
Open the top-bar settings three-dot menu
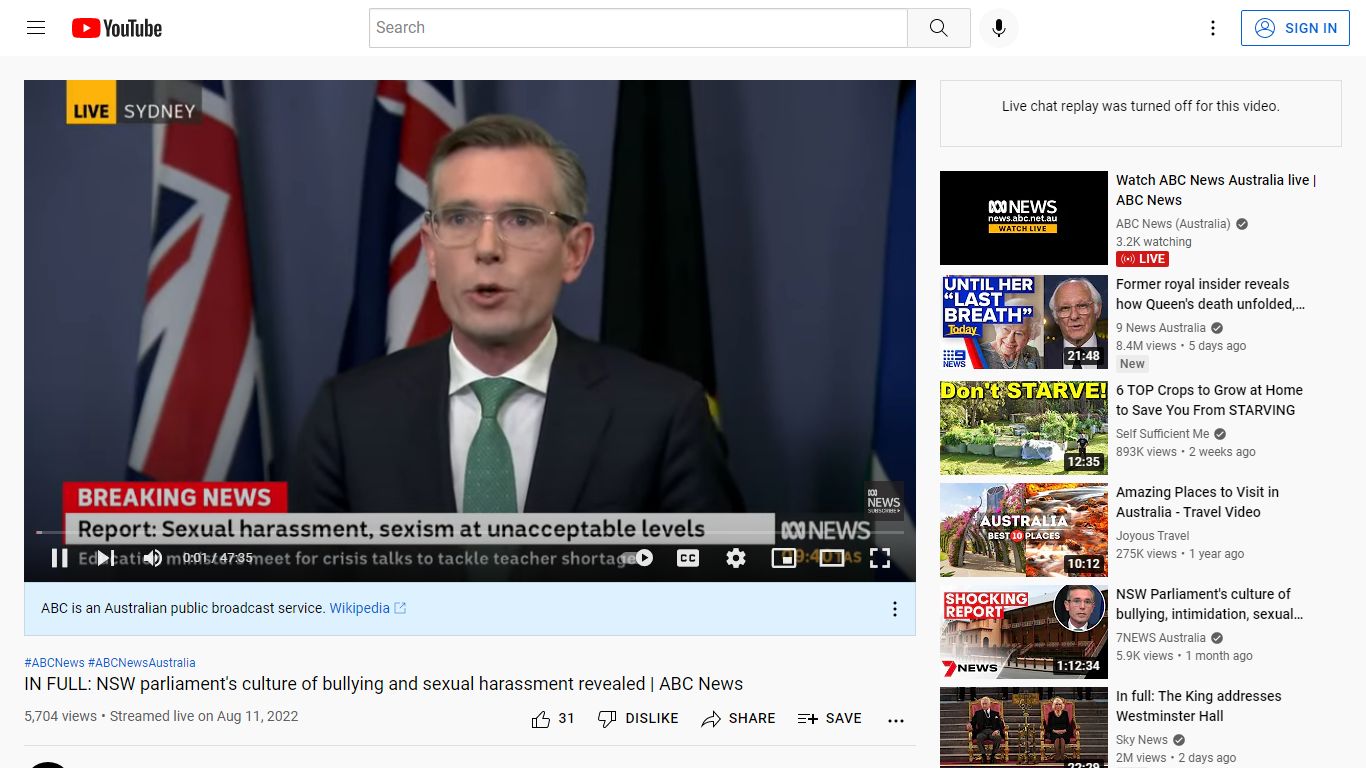(x=1213, y=28)
